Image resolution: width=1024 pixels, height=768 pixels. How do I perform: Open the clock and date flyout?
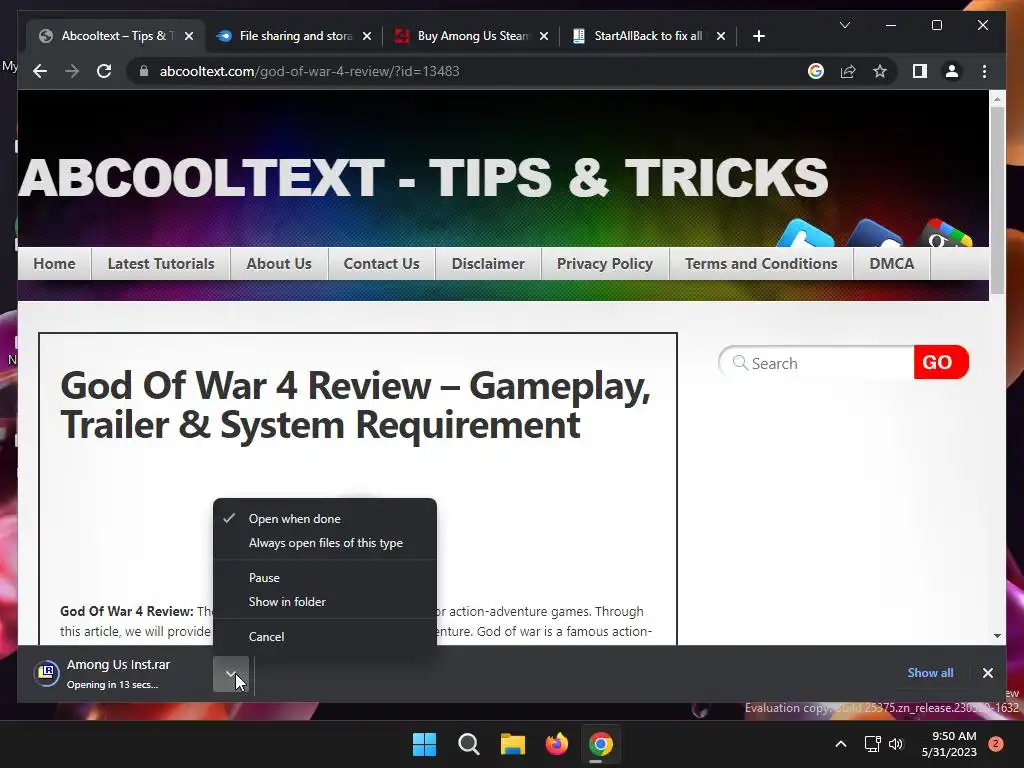(x=949, y=744)
